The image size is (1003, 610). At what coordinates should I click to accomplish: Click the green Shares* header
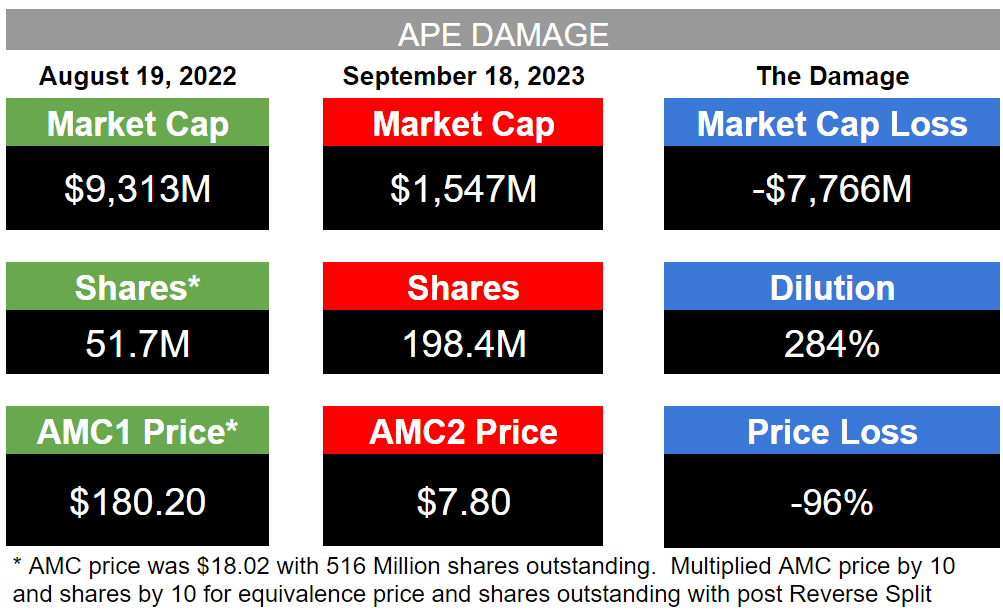coord(138,288)
